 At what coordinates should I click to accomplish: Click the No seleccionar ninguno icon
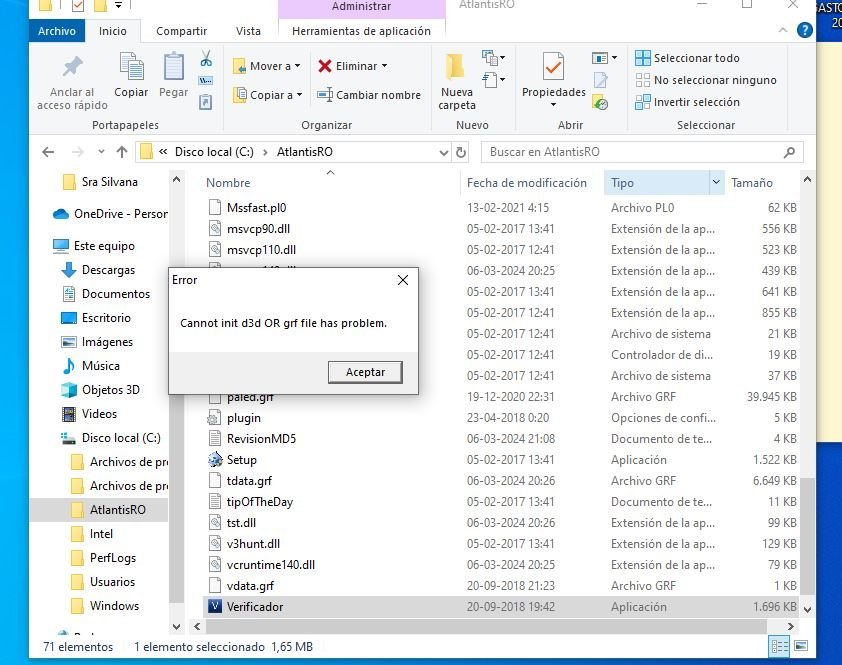[x=642, y=79]
